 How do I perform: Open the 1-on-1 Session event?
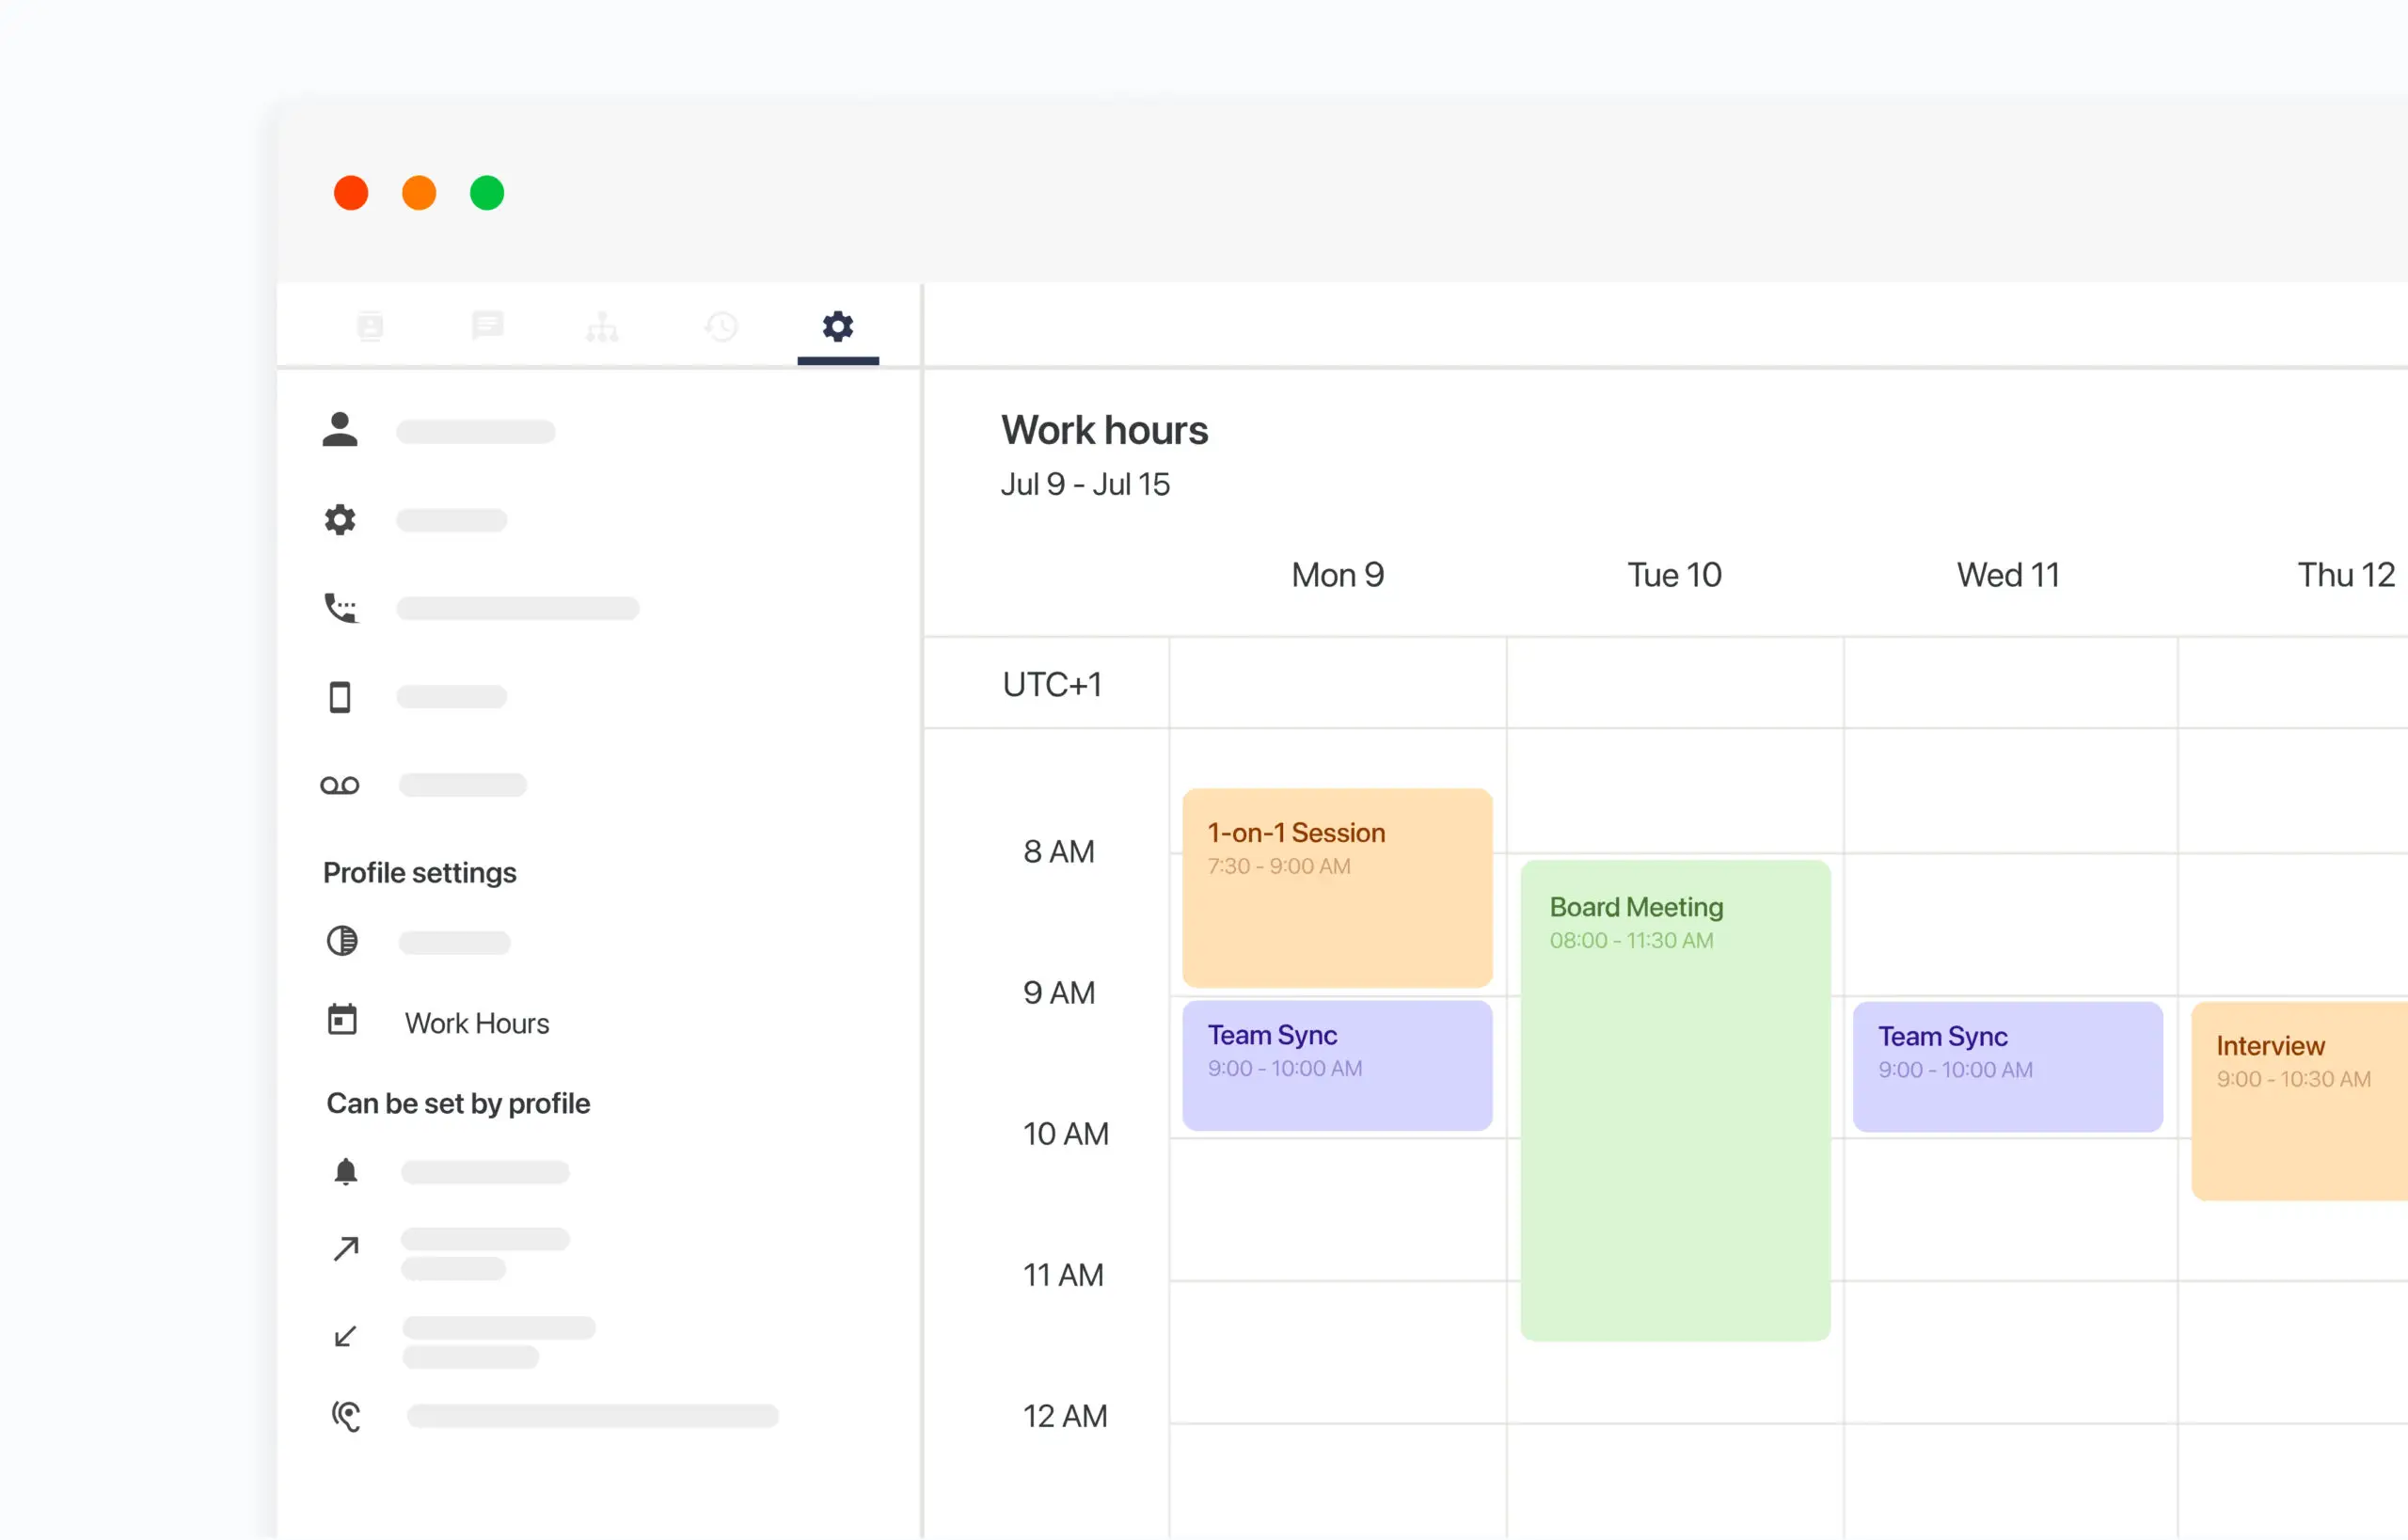coord(1337,887)
